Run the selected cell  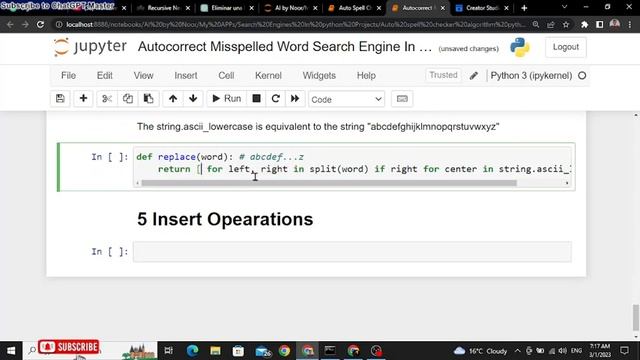coord(227,99)
